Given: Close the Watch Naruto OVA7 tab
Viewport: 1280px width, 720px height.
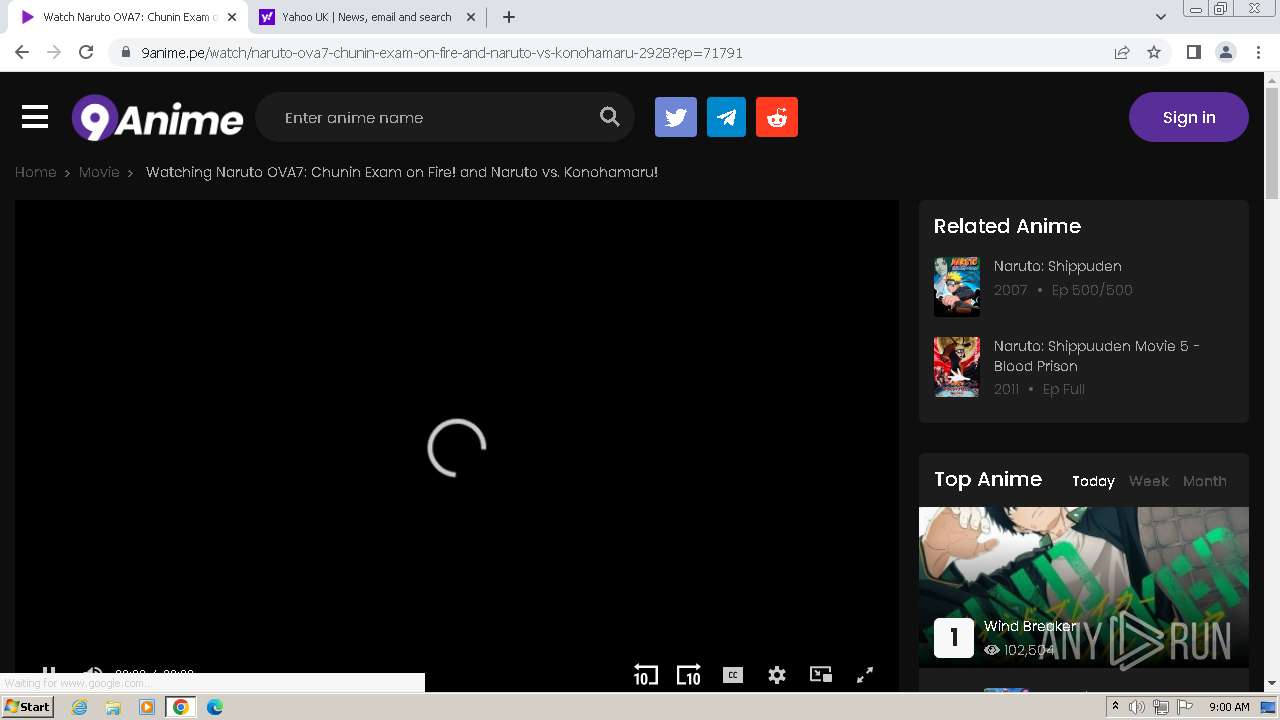Looking at the screenshot, I should click(232, 17).
